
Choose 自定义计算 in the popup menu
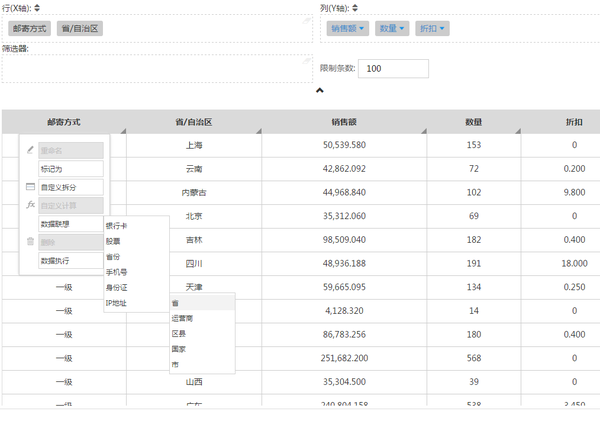point(71,205)
